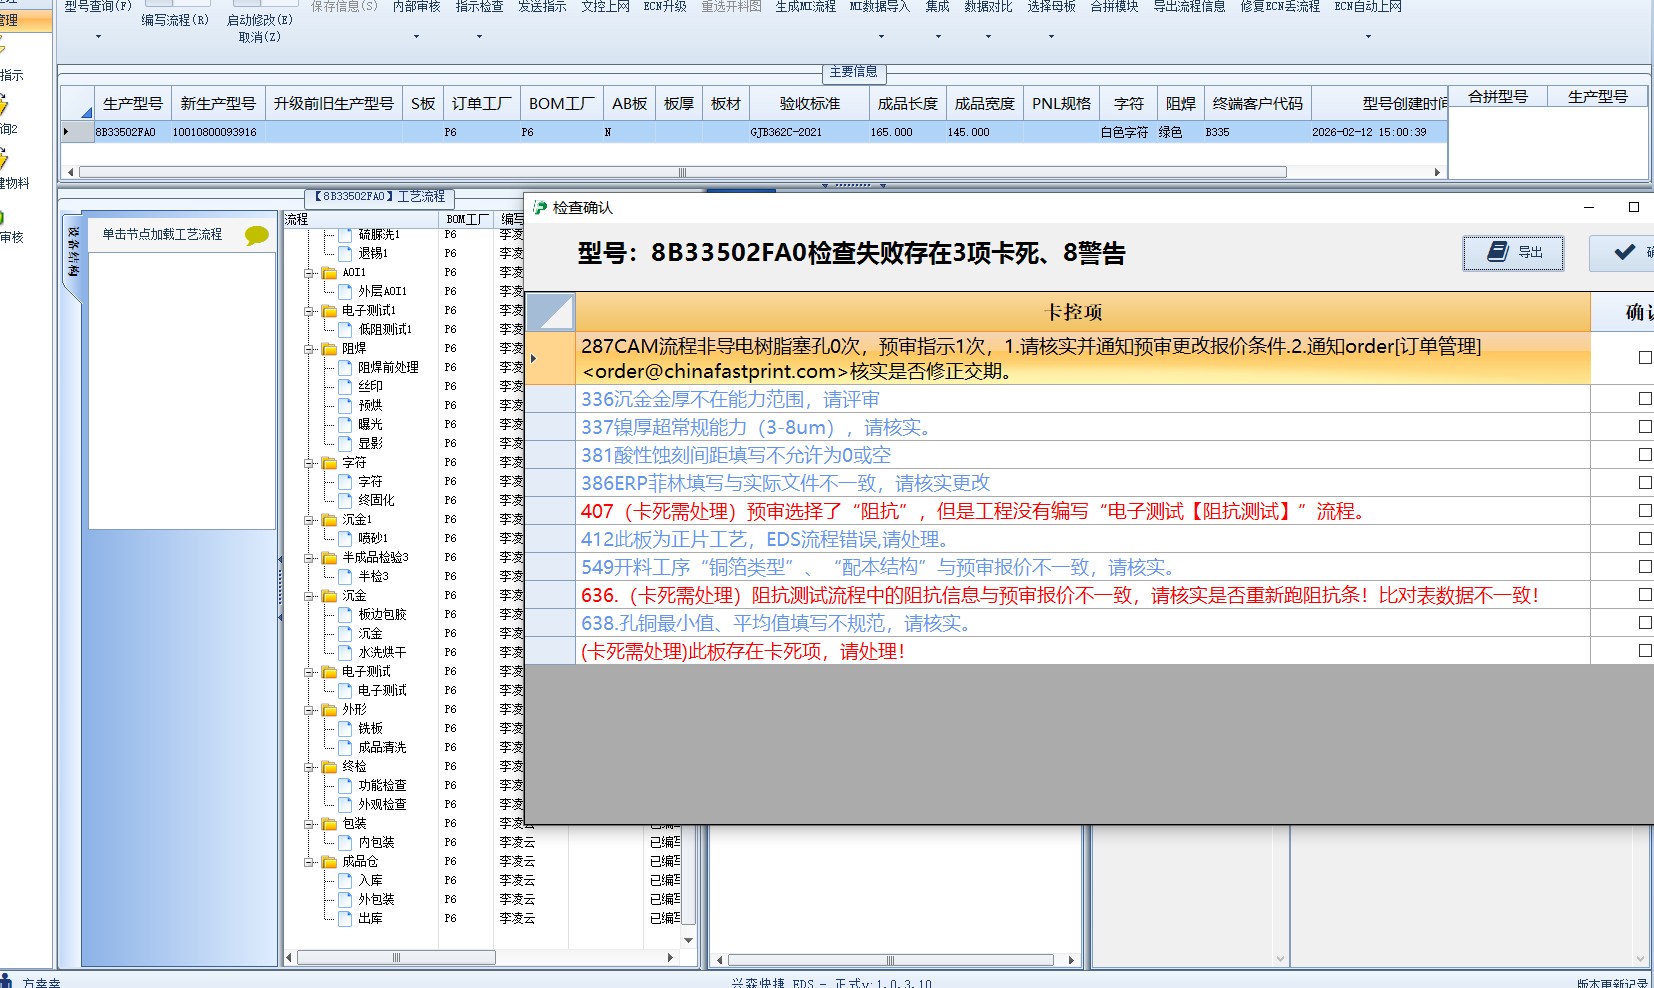Click the 导出 button in dialog
This screenshot has height=988, width=1654.
click(1513, 252)
